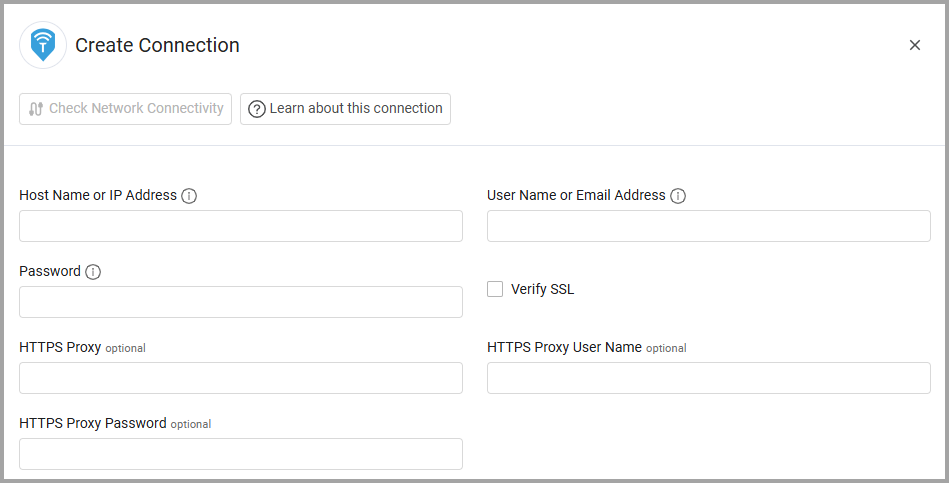Click the Password info icon
The image size is (949, 483).
[x=93, y=272]
